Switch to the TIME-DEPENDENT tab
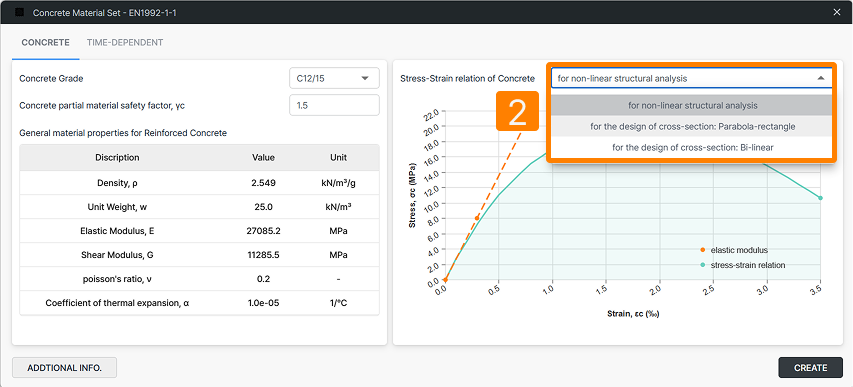 [x=125, y=42]
